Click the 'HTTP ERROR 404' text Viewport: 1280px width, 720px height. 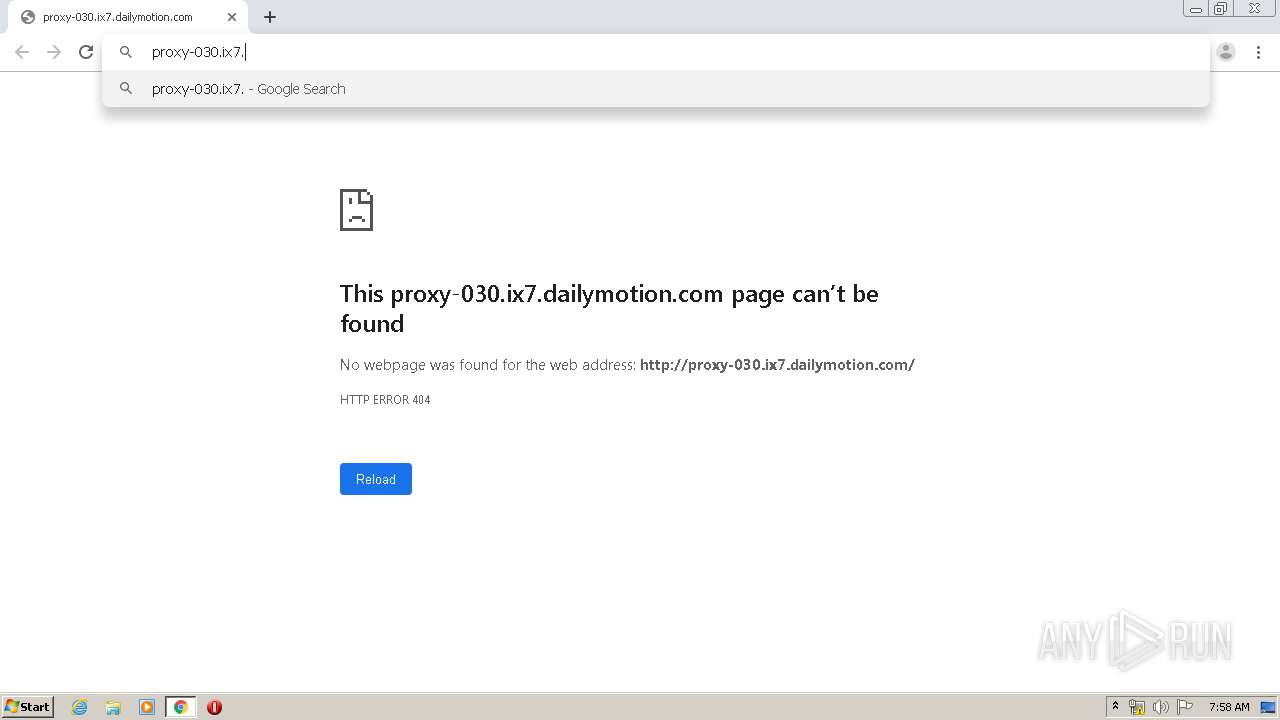(x=385, y=400)
